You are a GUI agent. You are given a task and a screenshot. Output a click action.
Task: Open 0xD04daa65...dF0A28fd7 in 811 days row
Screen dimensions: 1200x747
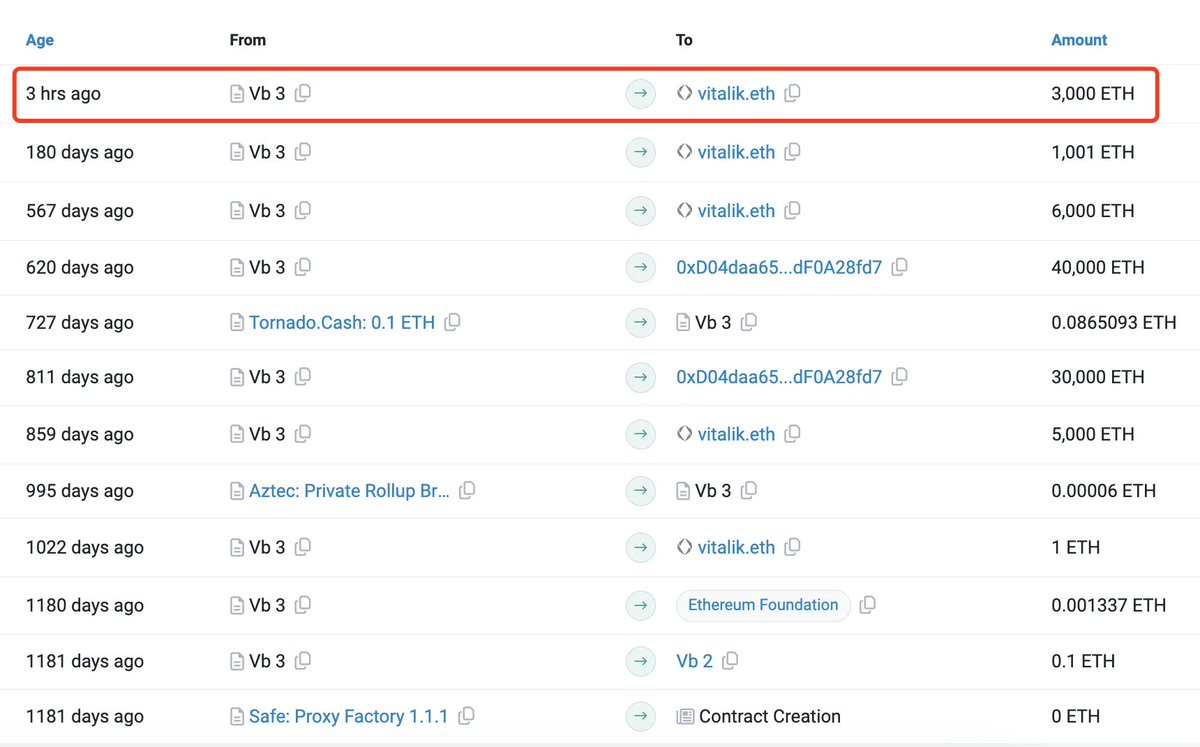pyautogui.click(x=779, y=377)
